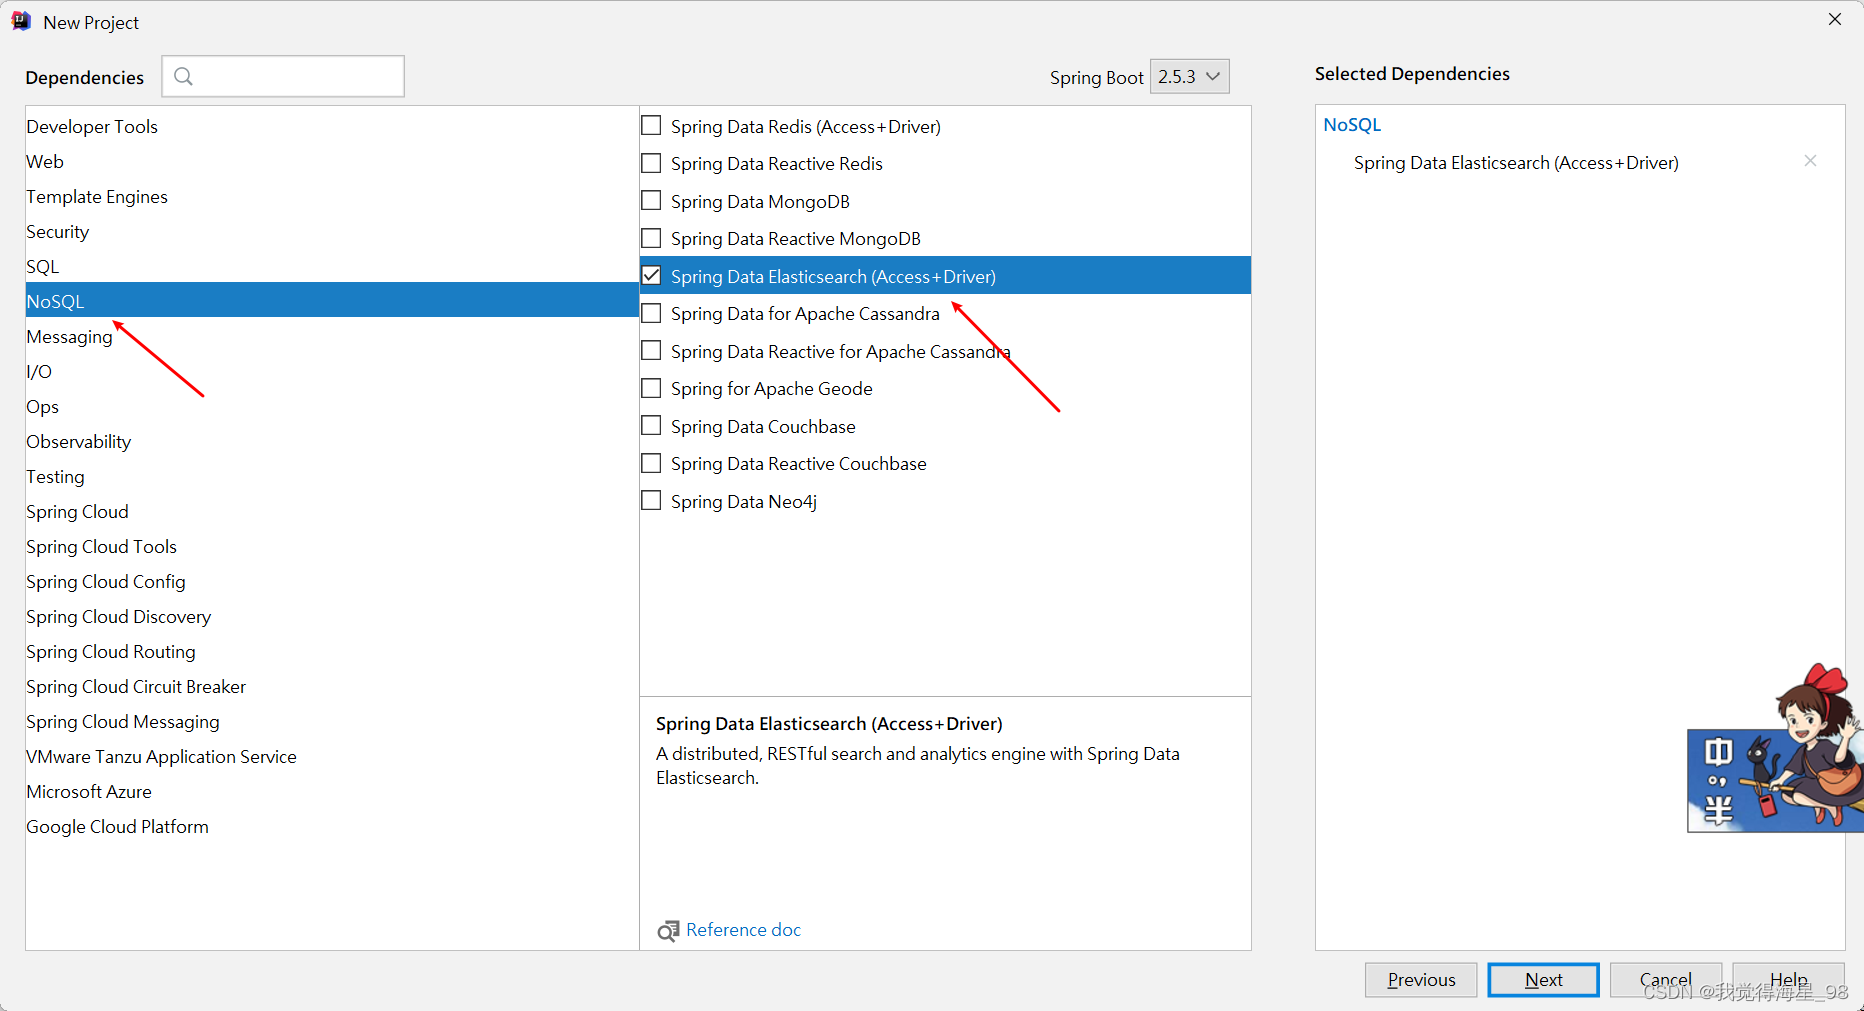Select the Developer Tools category
The height and width of the screenshot is (1011, 1864).
click(332, 126)
